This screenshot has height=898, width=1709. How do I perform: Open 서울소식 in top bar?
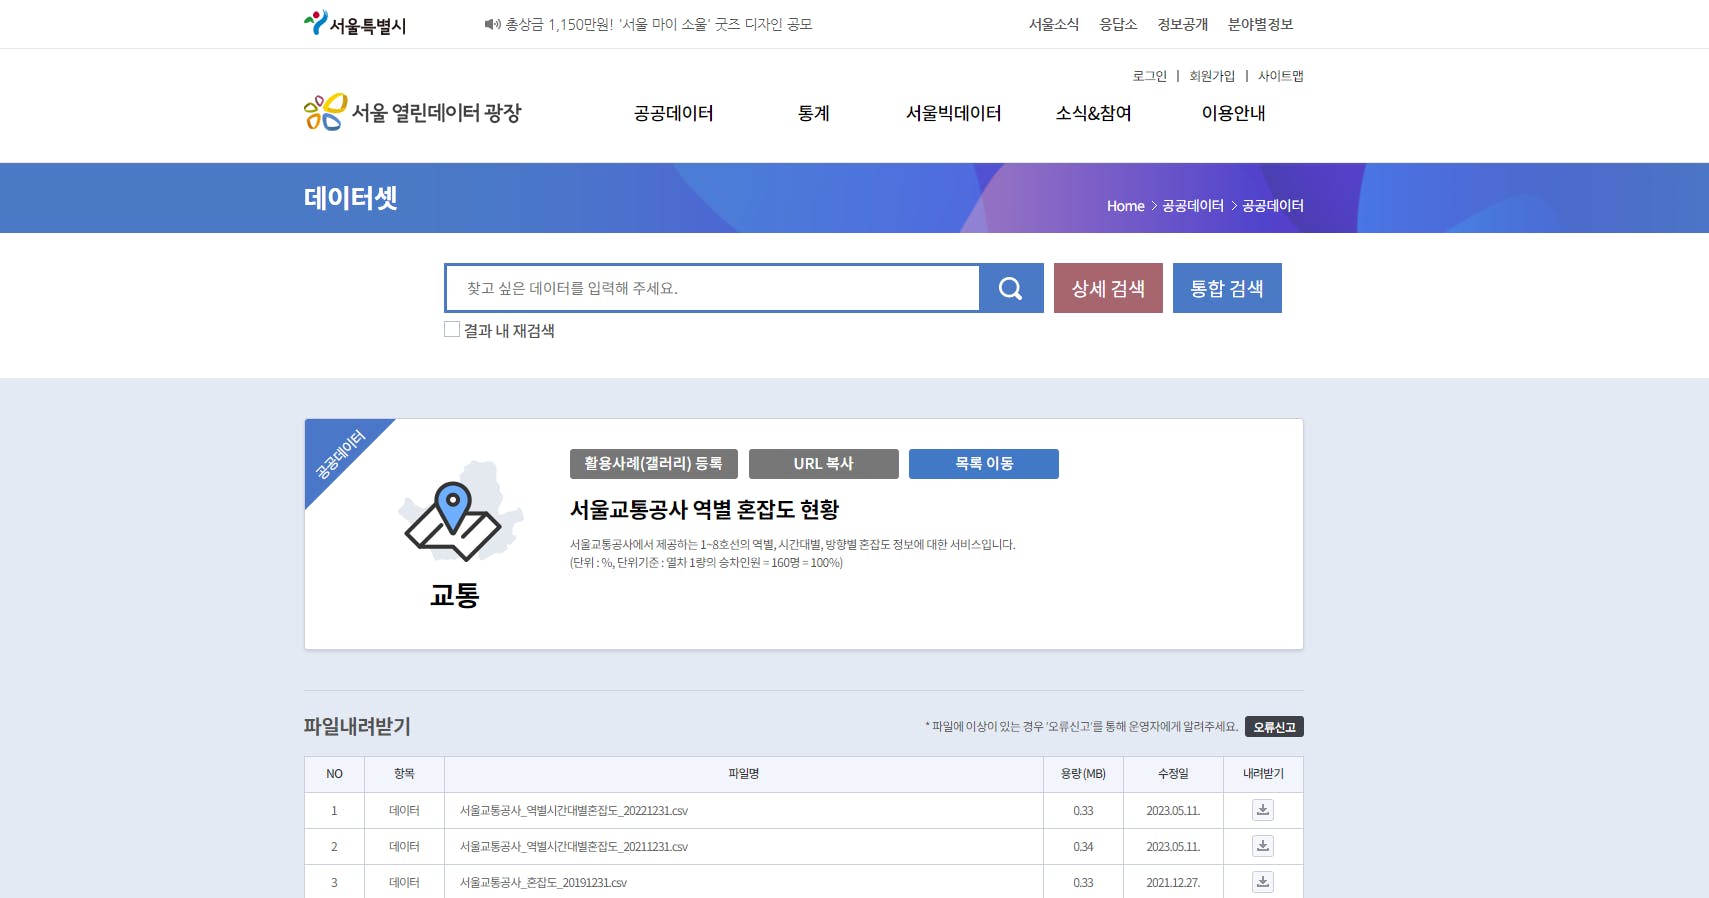(x=1054, y=24)
